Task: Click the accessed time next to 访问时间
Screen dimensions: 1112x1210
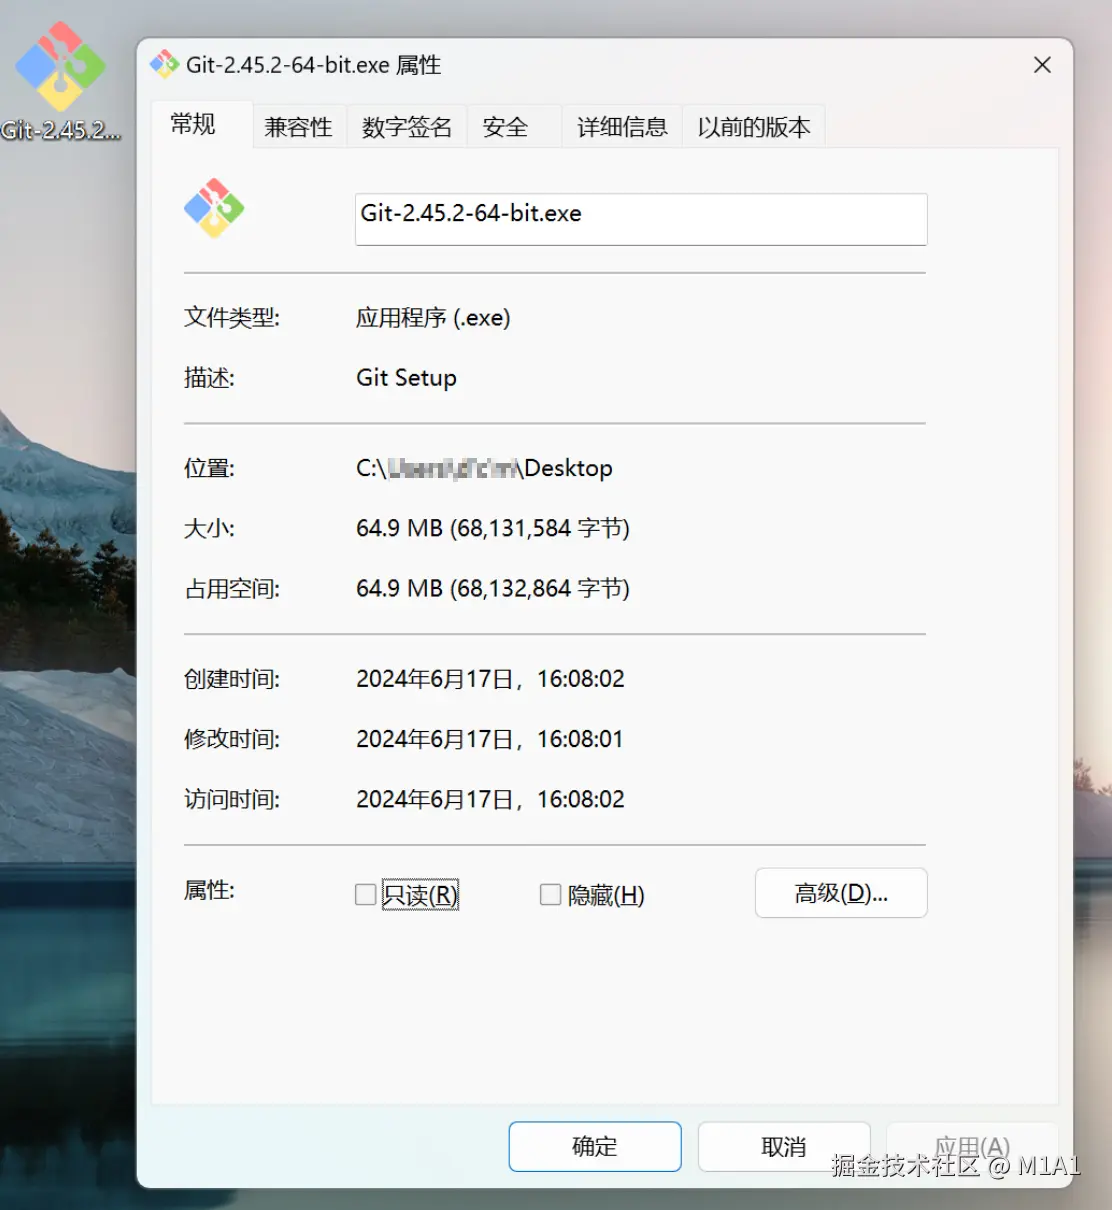Action: click(x=490, y=799)
